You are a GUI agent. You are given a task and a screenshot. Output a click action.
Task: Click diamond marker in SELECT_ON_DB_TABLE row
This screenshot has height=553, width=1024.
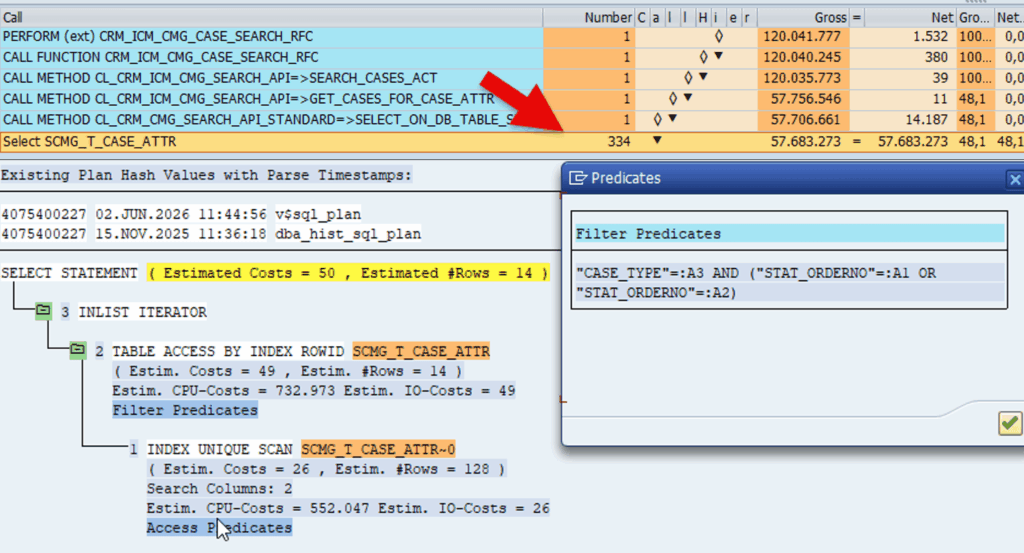658,119
